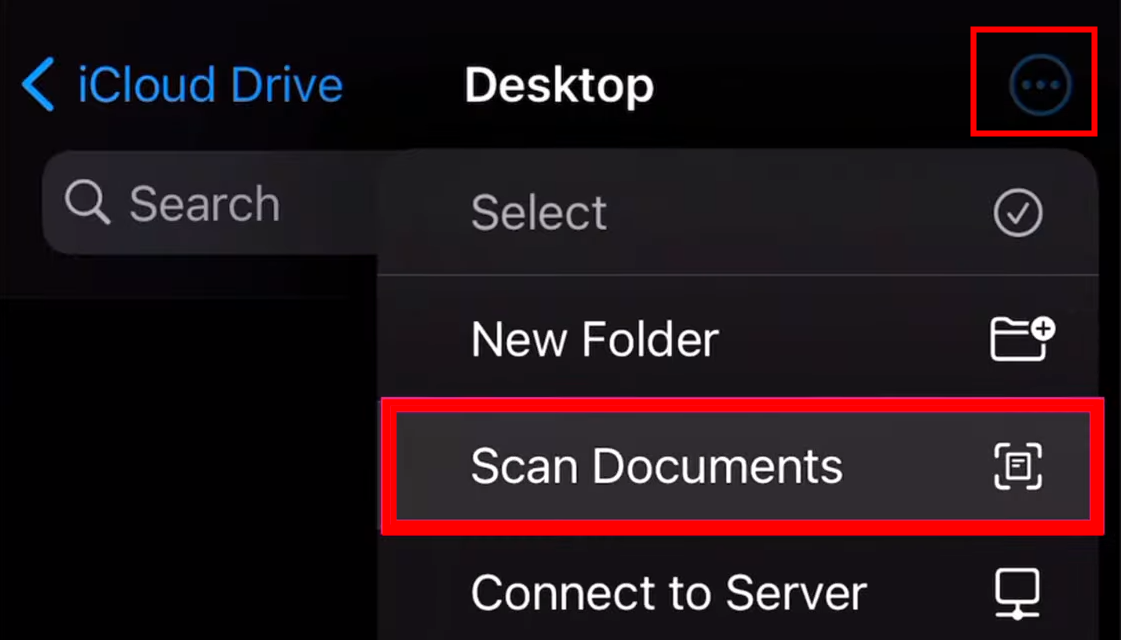
Task: Focus the Search field
Action: click(211, 202)
